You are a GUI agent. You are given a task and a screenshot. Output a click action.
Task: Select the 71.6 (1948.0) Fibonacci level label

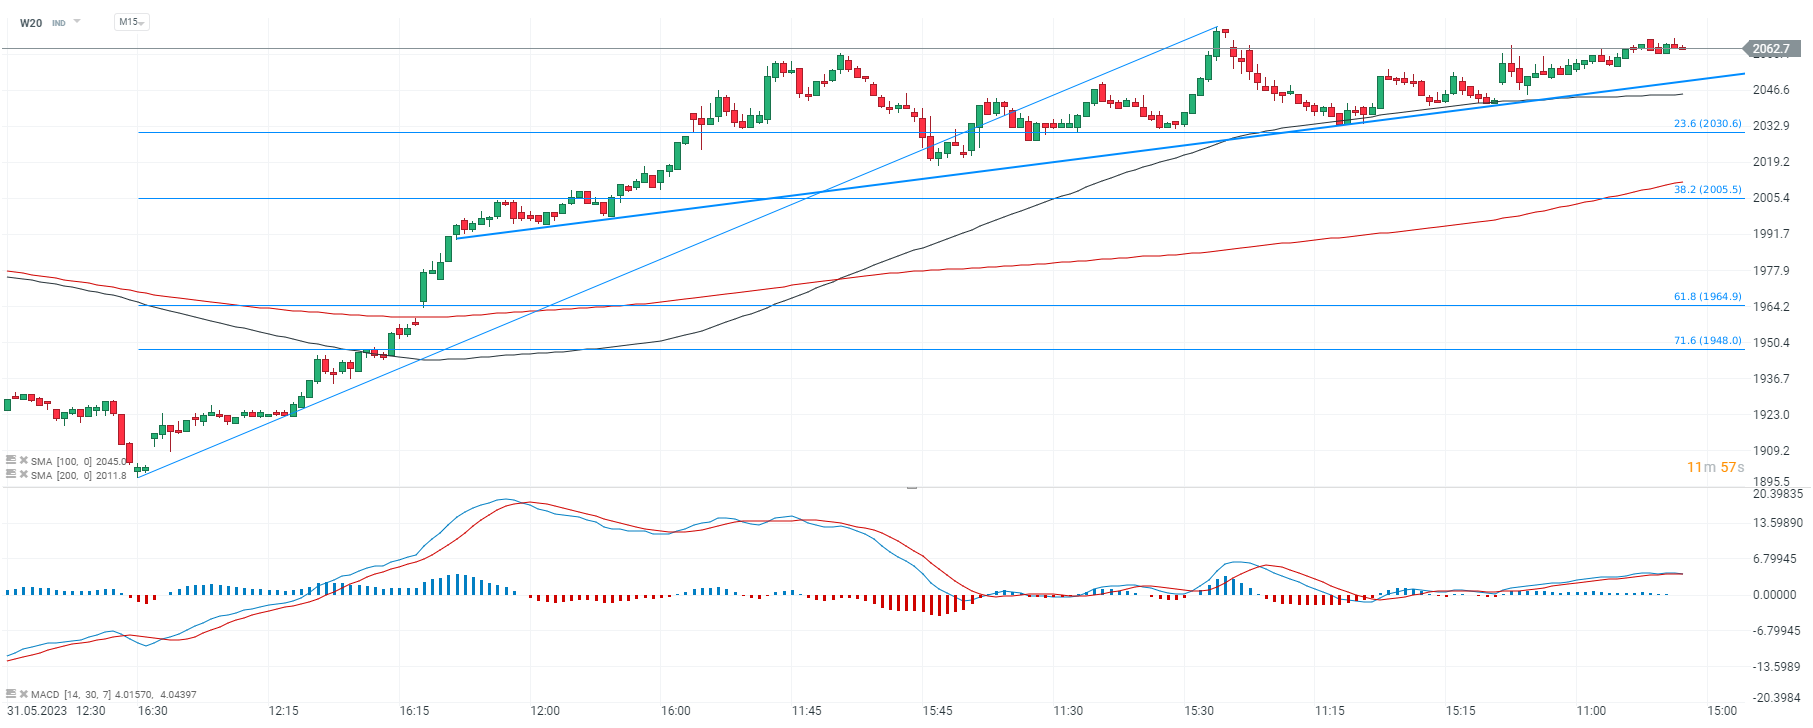(x=1707, y=341)
